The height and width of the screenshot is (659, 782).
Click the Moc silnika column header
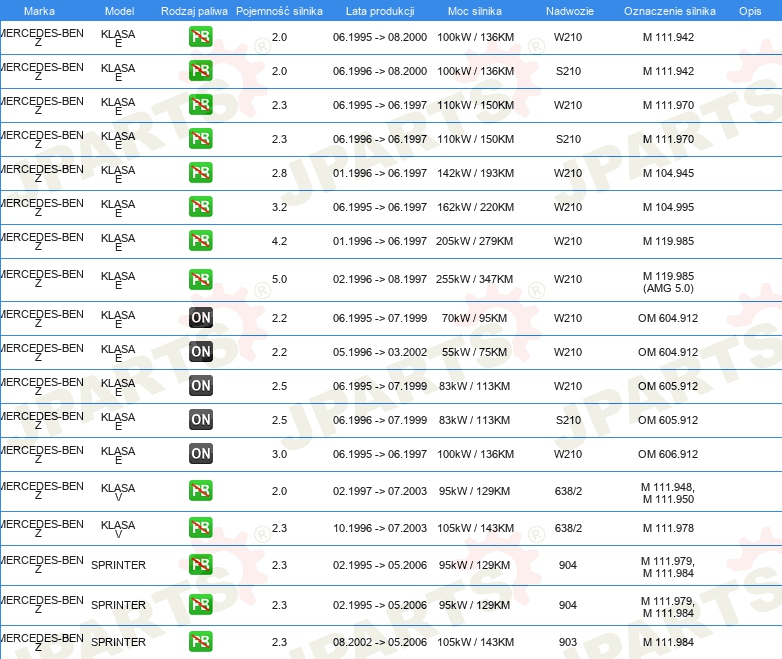(474, 11)
